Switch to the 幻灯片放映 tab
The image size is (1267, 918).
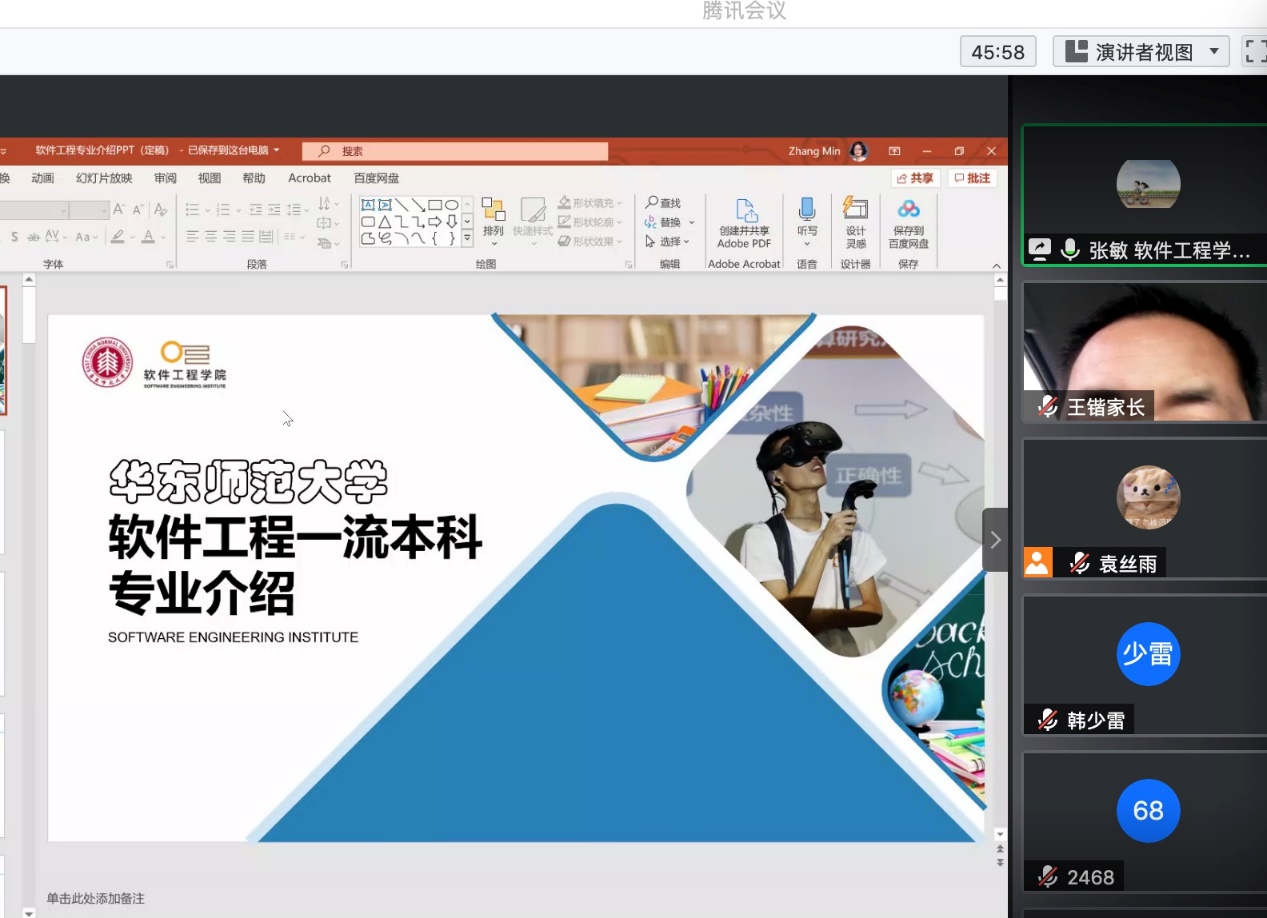104,178
